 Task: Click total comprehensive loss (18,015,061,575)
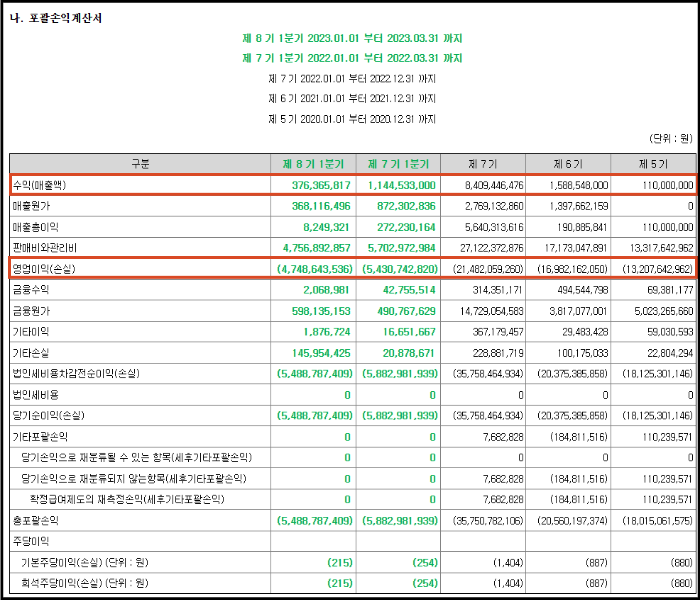click(x=658, y=521)
